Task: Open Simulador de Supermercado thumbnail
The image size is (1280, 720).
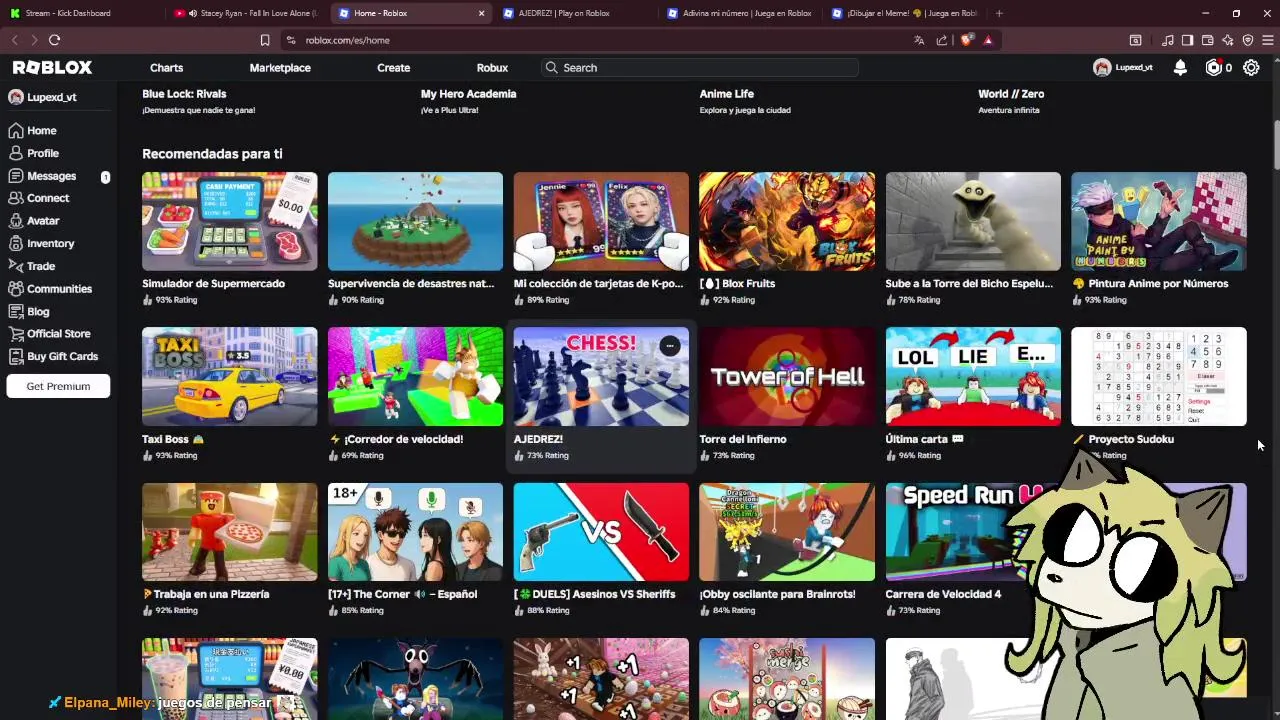Action: pyautogui.click(x=230, y=221)
